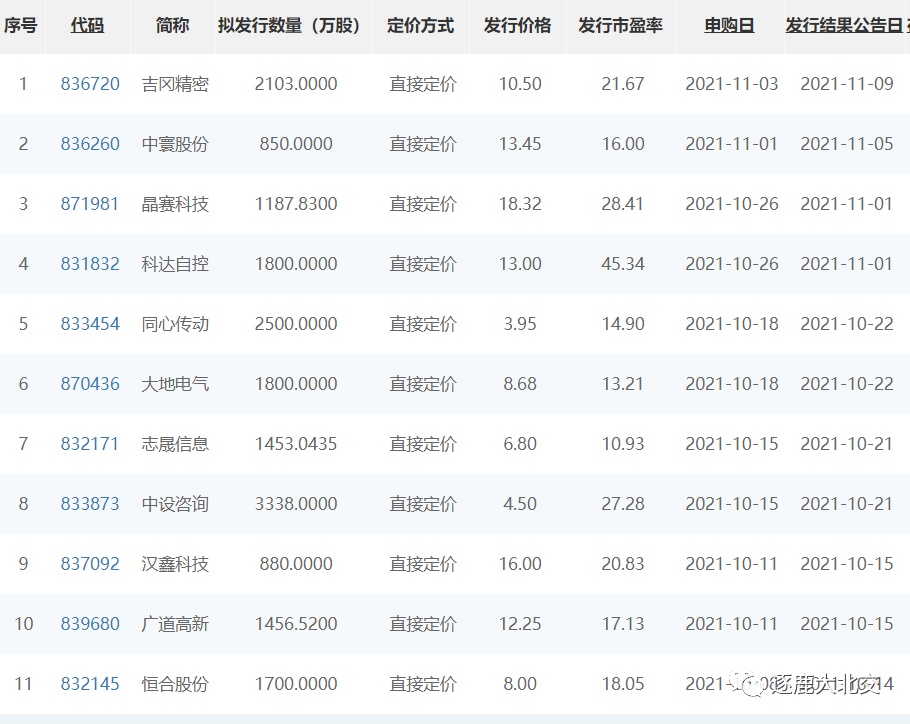The height and width of the screenshot is (724, 910).
Task: Select company name 恒合股份
Action: click(175, 684)
